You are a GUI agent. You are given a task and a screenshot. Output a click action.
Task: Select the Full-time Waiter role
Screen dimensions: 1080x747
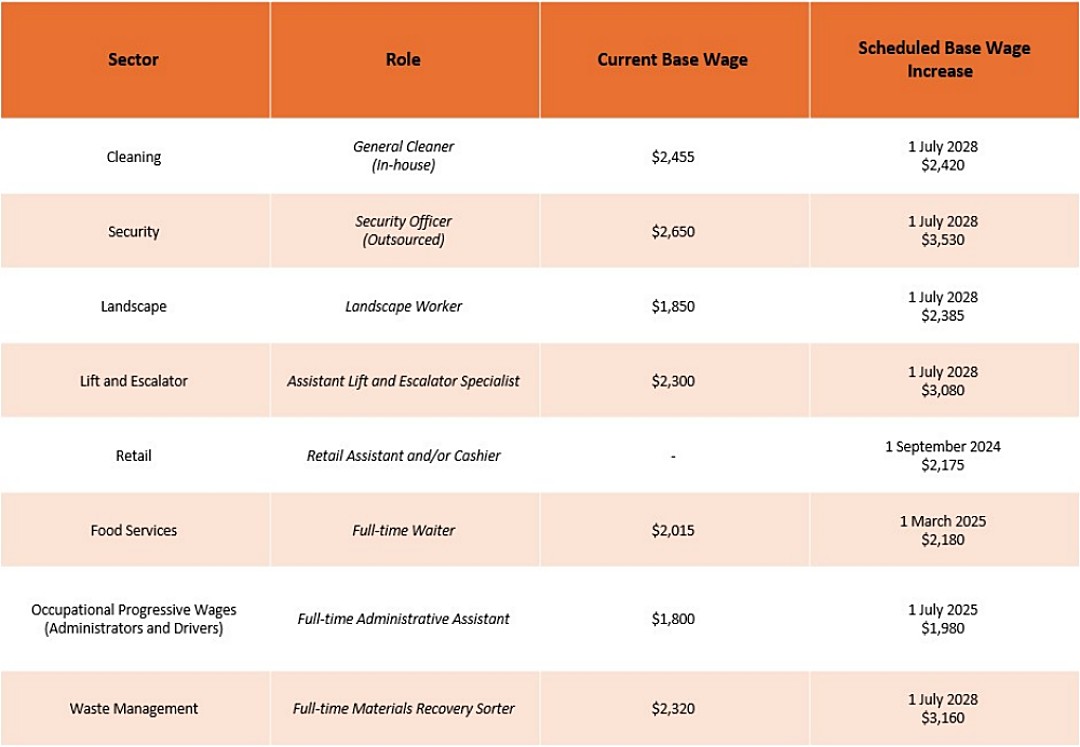click(x=404, y=530)
